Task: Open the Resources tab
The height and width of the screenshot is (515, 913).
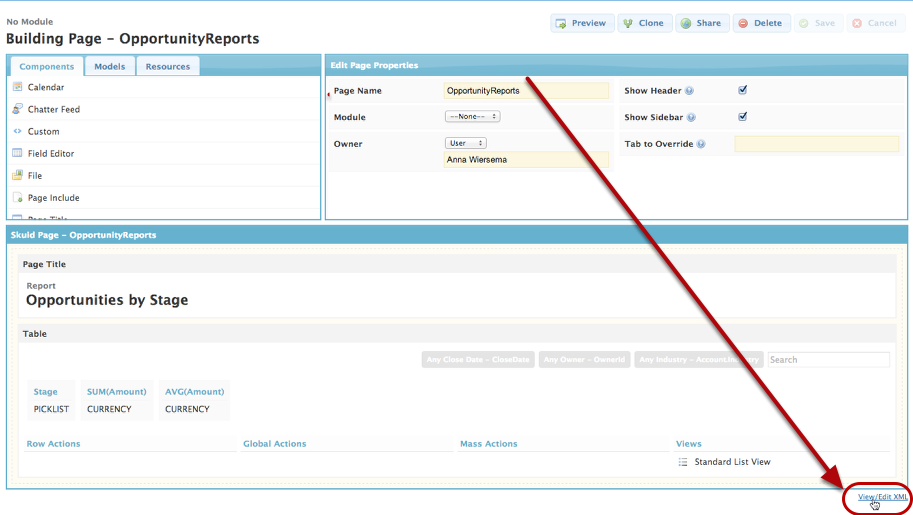Action: pos(167,66)
